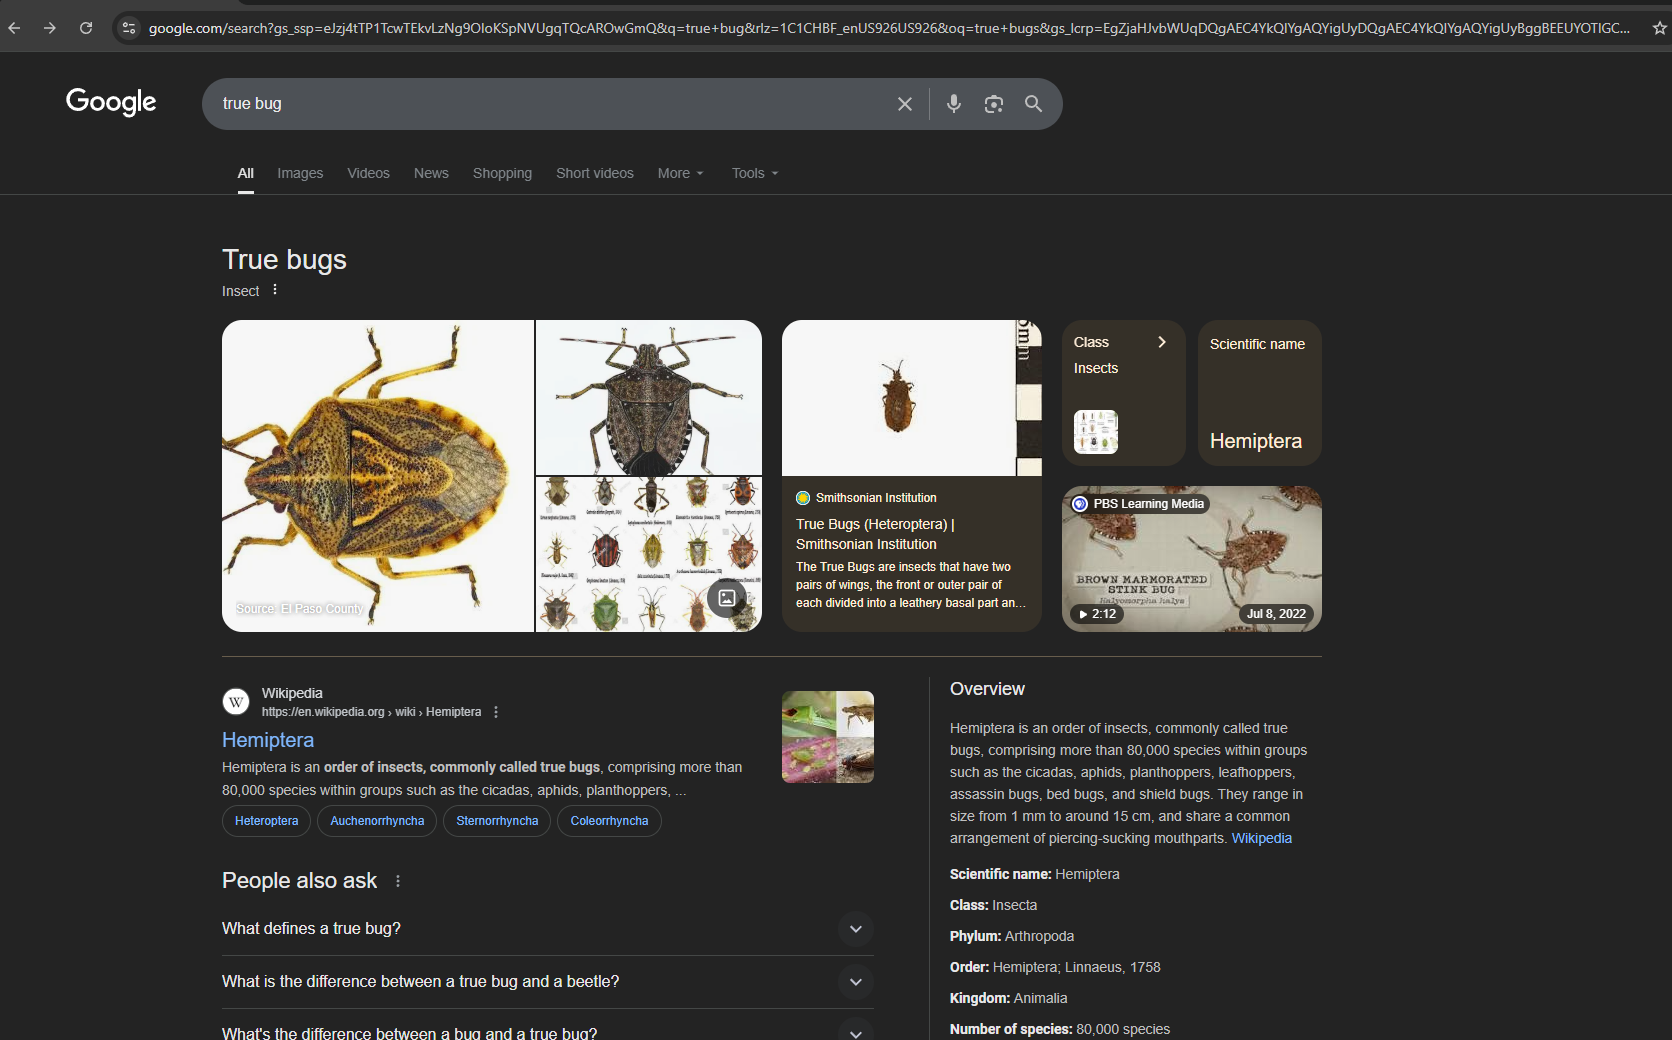This screenshot has width=1672, height=1040.
Task: Click the Overview heading
Action: (987, 689)
